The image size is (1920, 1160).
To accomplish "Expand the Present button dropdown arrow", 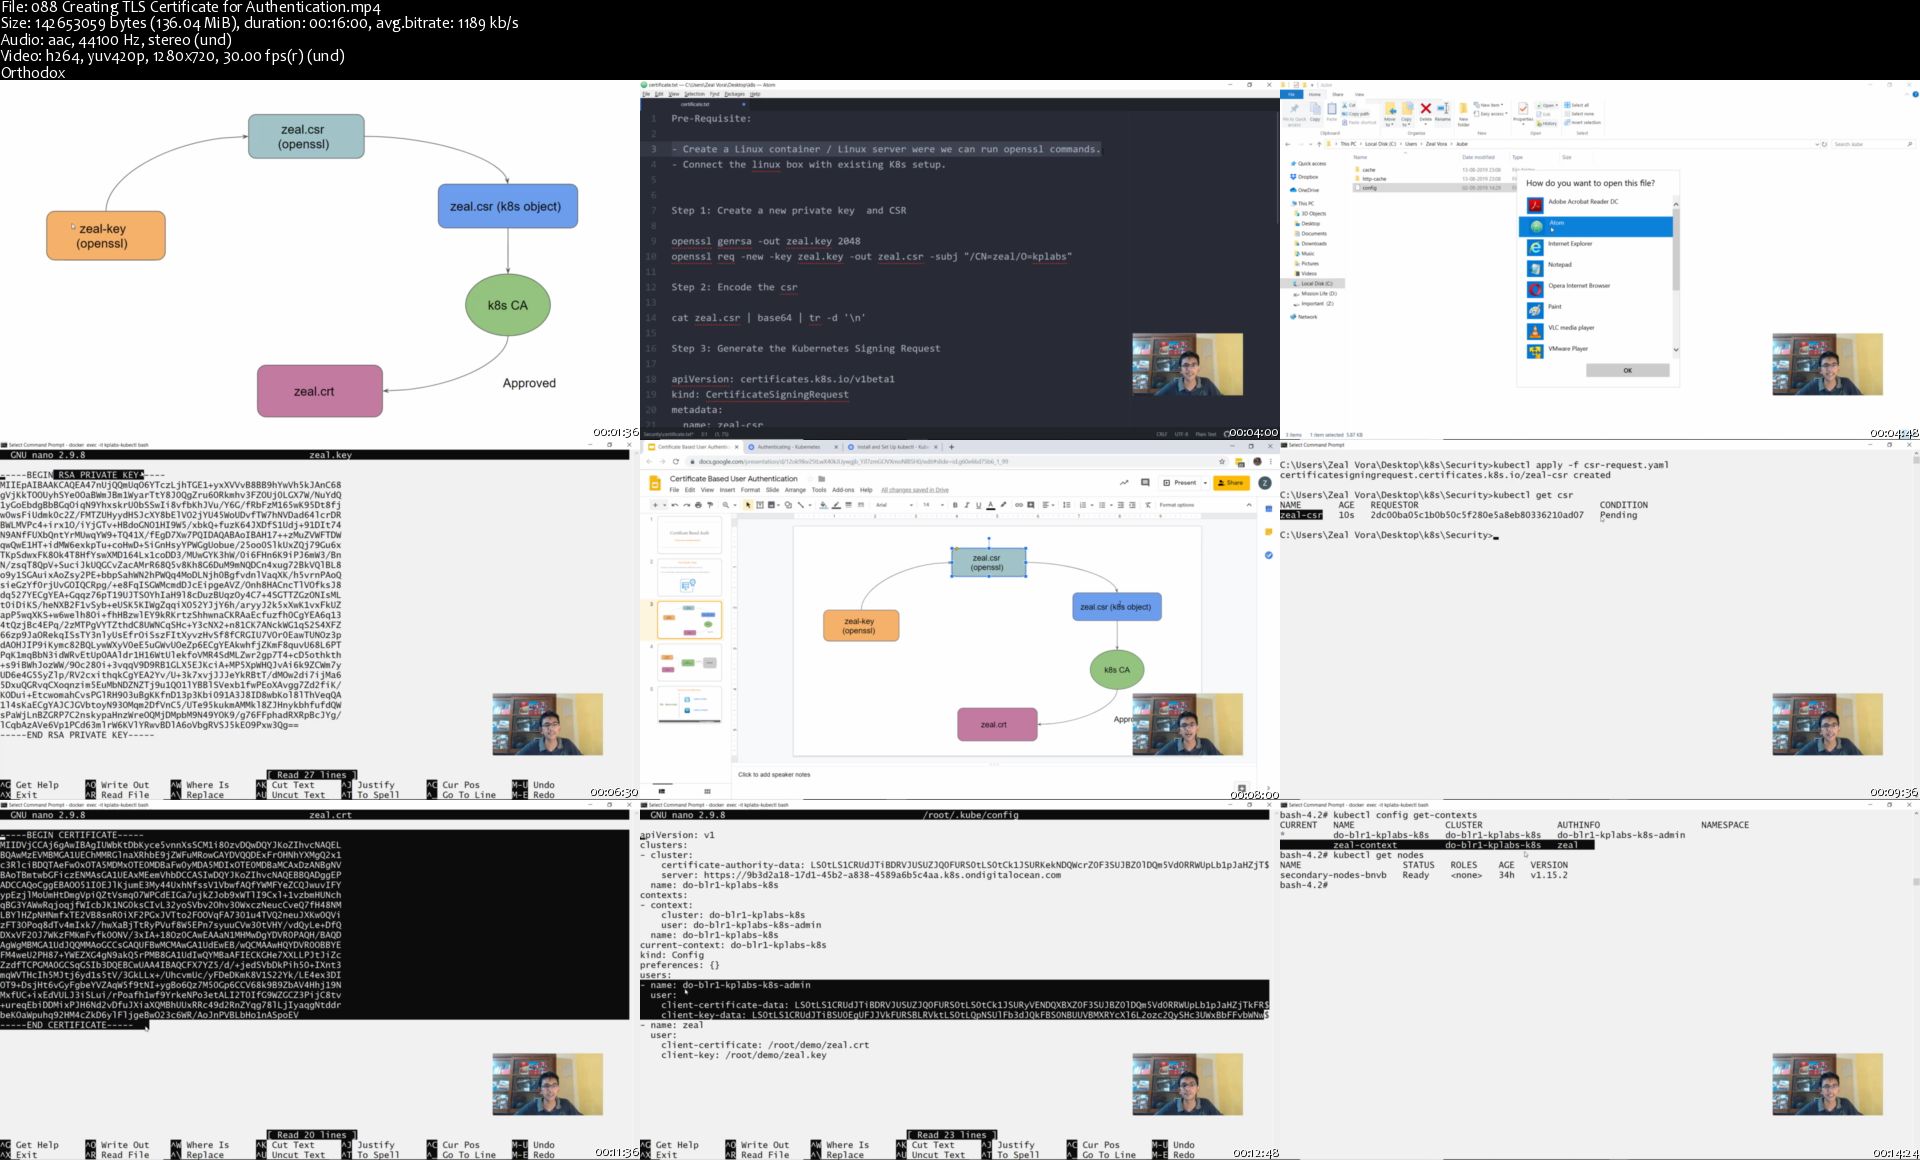I will 1205,482.
